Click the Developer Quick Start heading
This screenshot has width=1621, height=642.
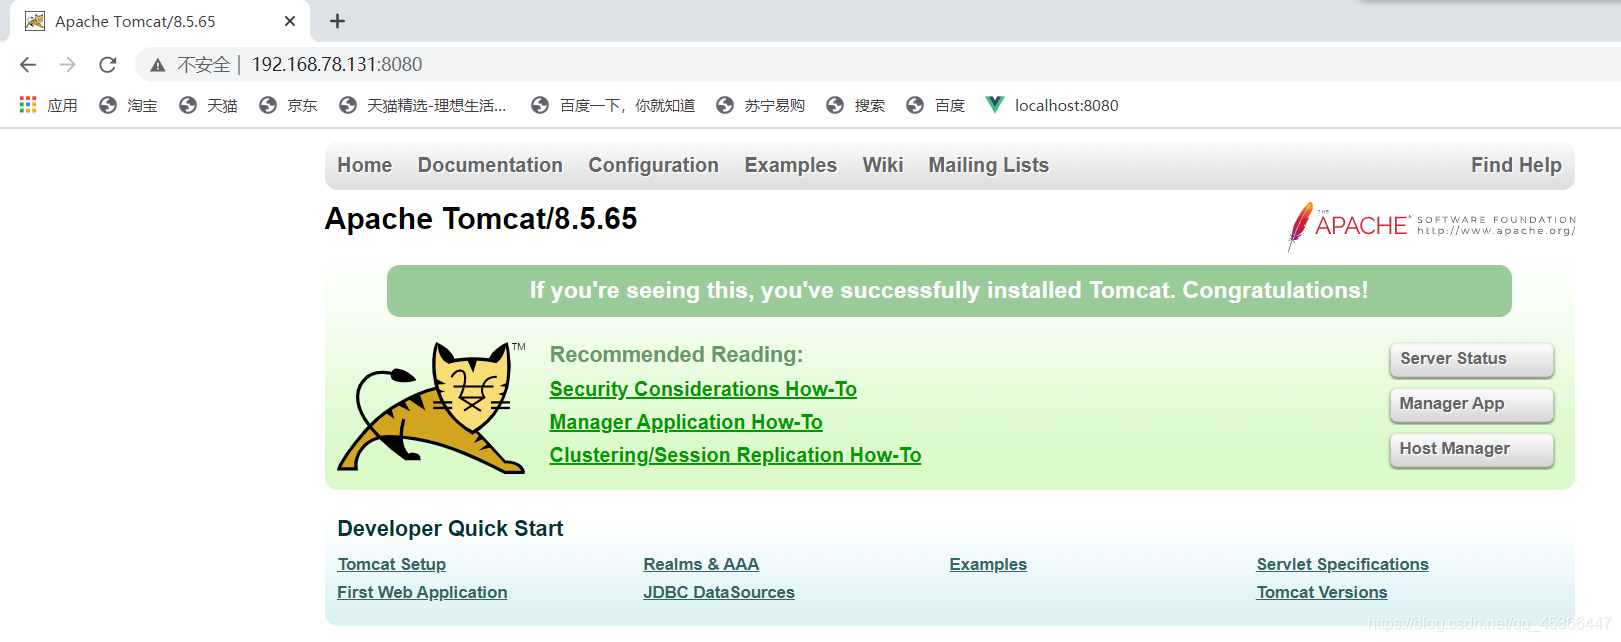[x=450, y=528]
